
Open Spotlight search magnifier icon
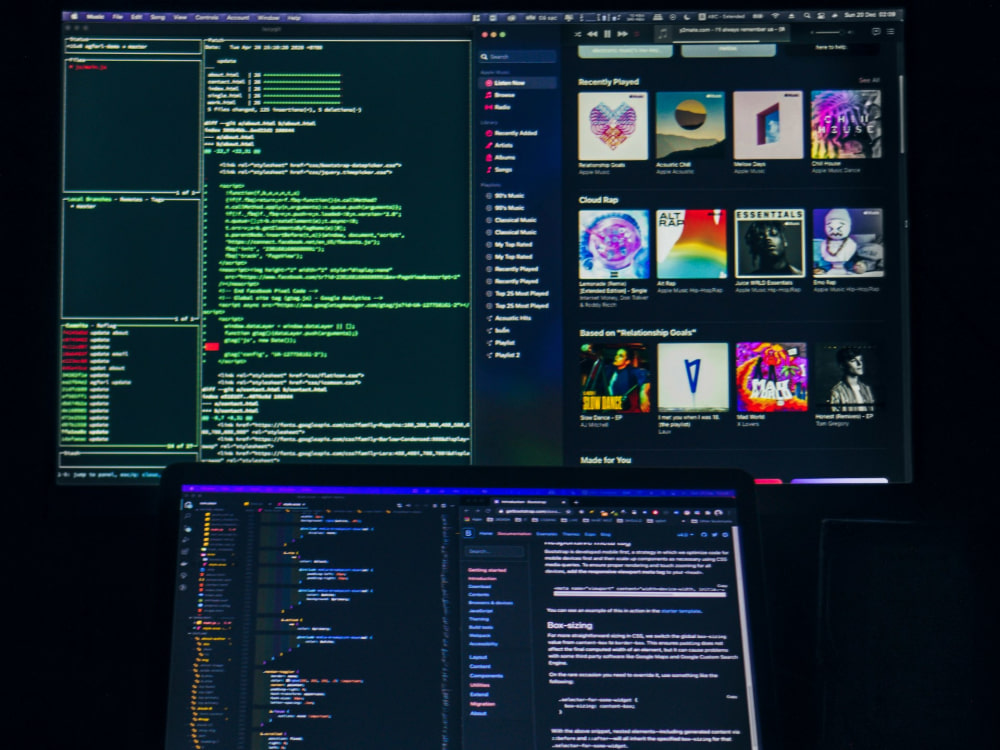(807, 15)
